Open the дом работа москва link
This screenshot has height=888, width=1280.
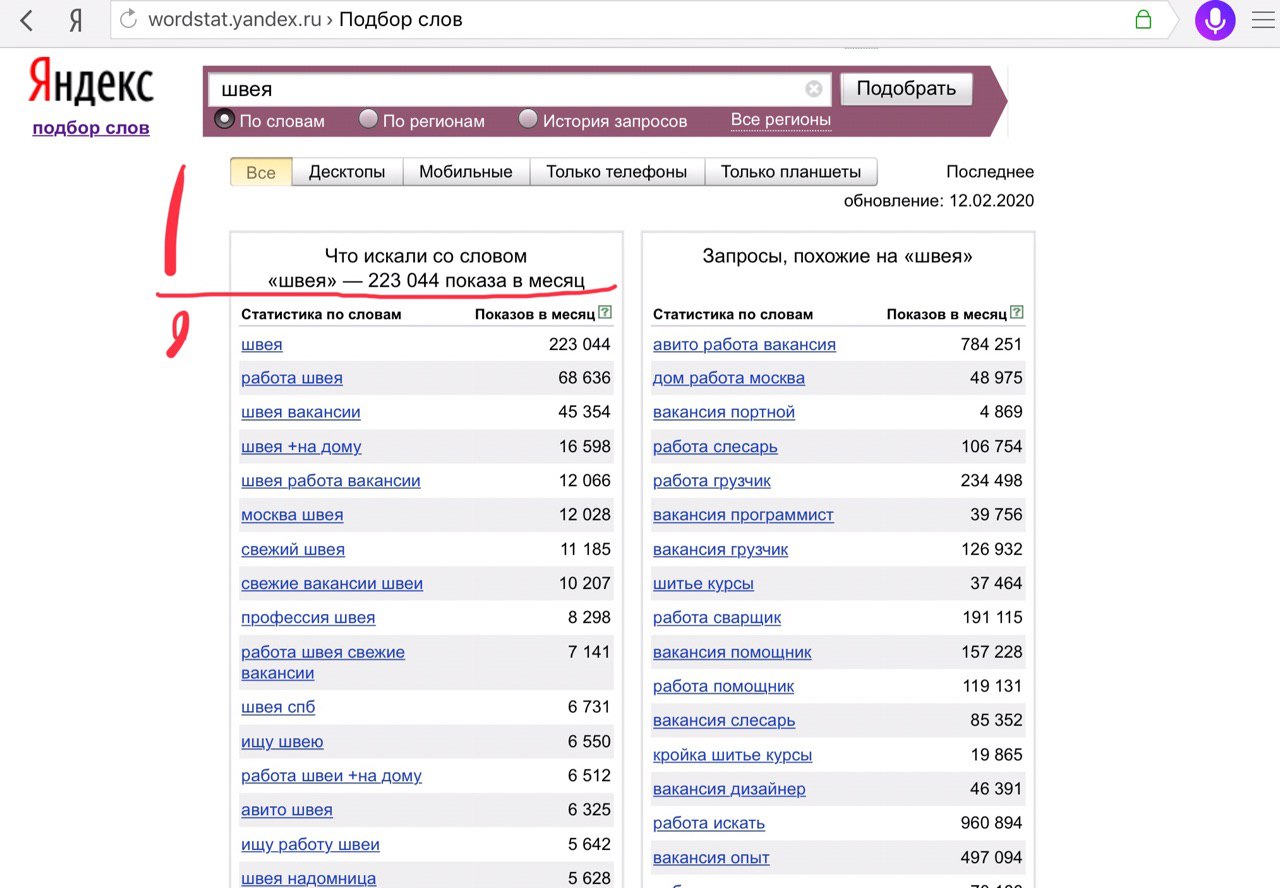[x=729, y=379]
